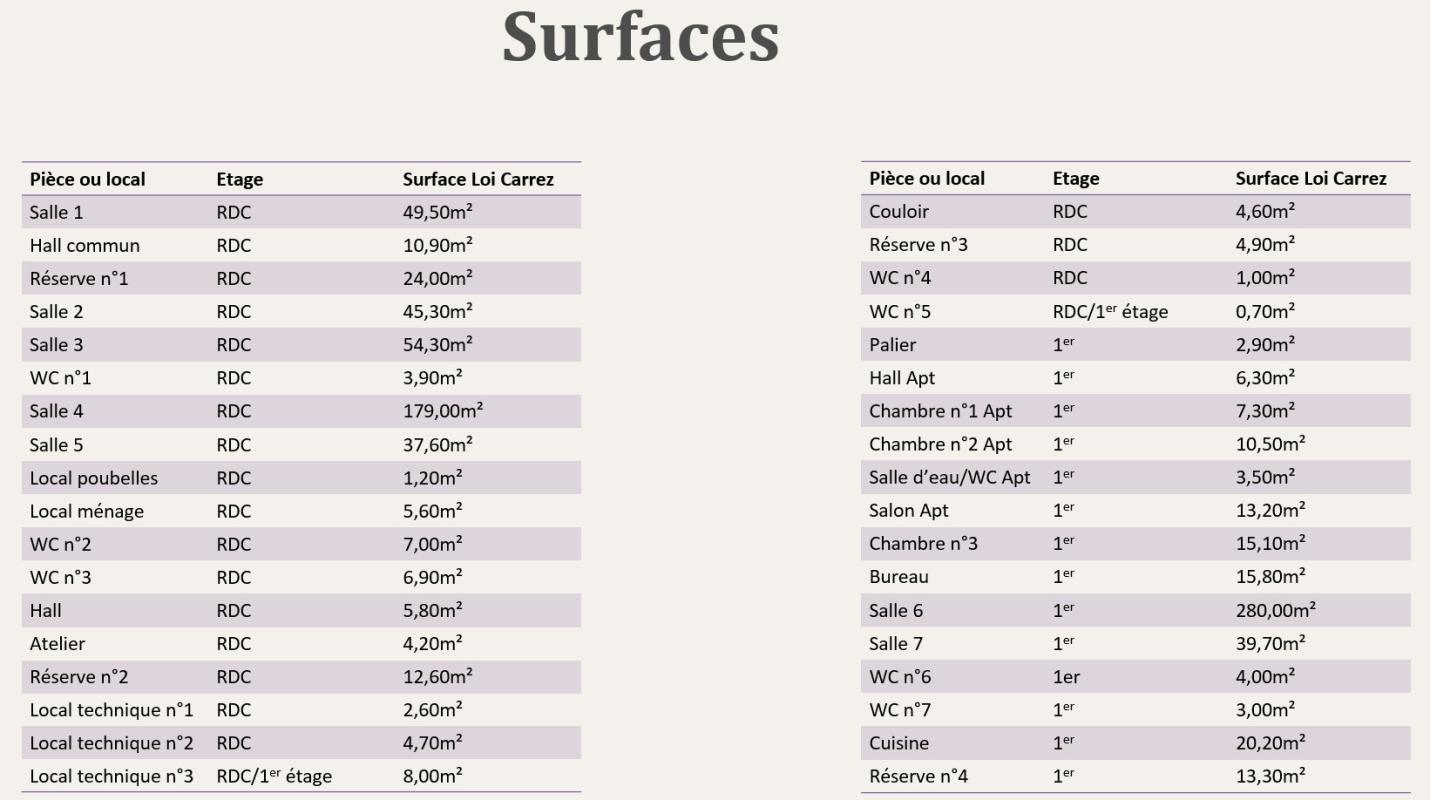The image size is (1430, 800).
Task: Select the 'Atelier' table entry
Action: [x=58, y=644]
